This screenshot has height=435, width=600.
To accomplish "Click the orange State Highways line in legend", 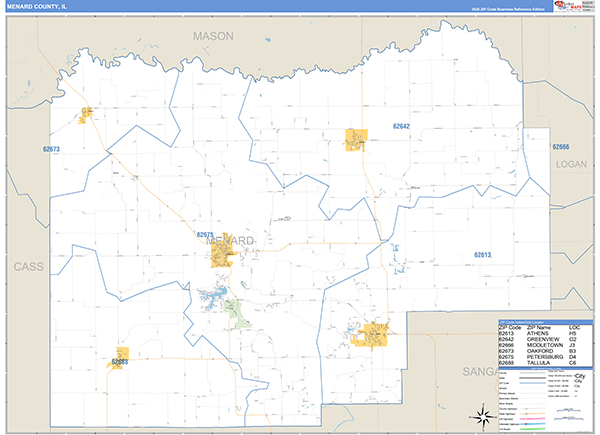I will pyautogui.click(x=532, y=414).
